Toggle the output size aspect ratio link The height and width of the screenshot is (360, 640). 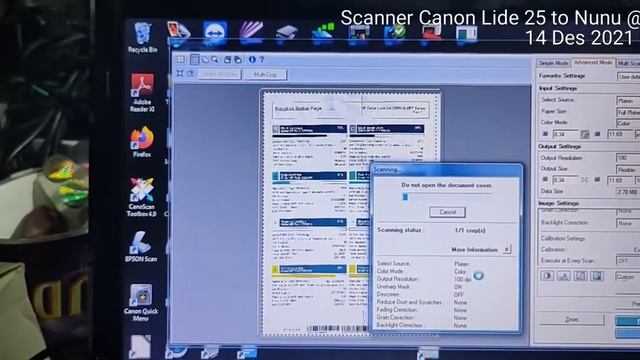(585, 180)
